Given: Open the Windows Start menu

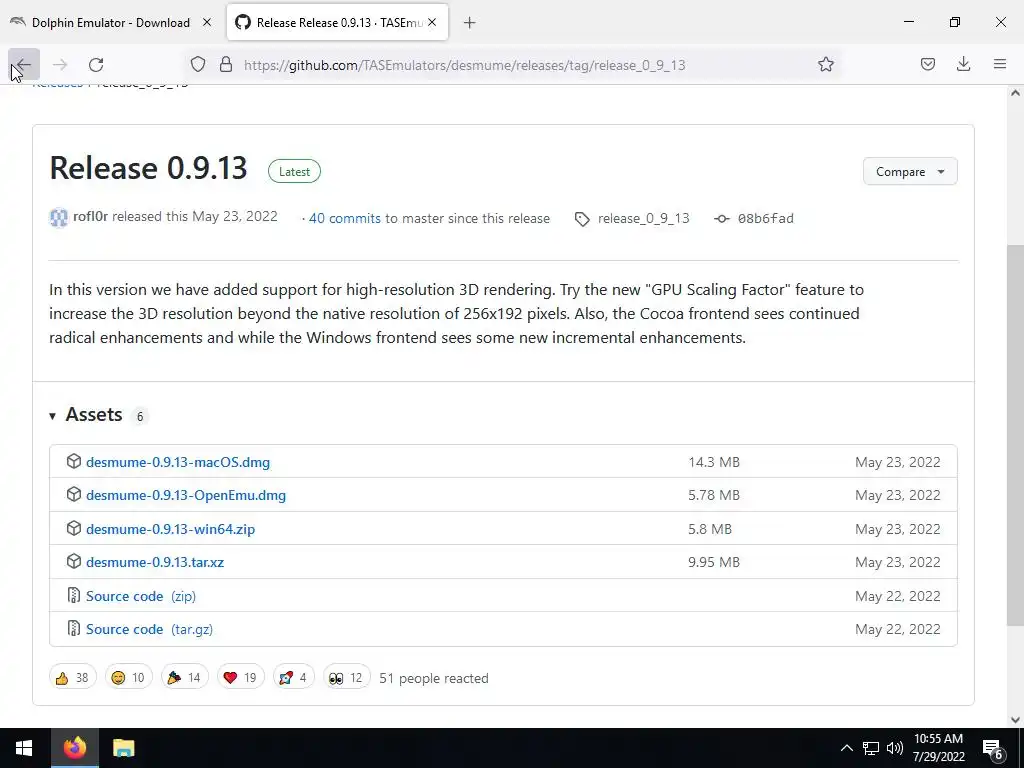Looking at the screenshot, I should [24, 748].
